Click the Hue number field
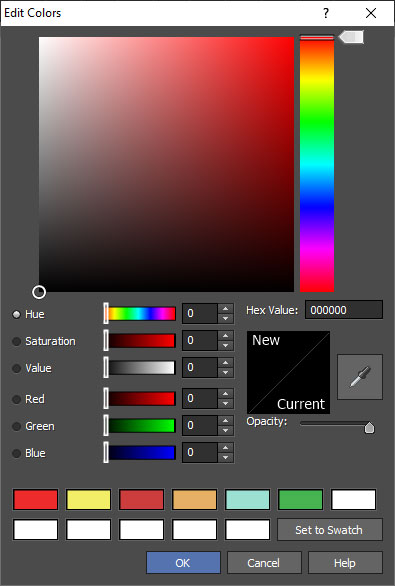This screenshot has width=395, height=586. coord(200,313)
